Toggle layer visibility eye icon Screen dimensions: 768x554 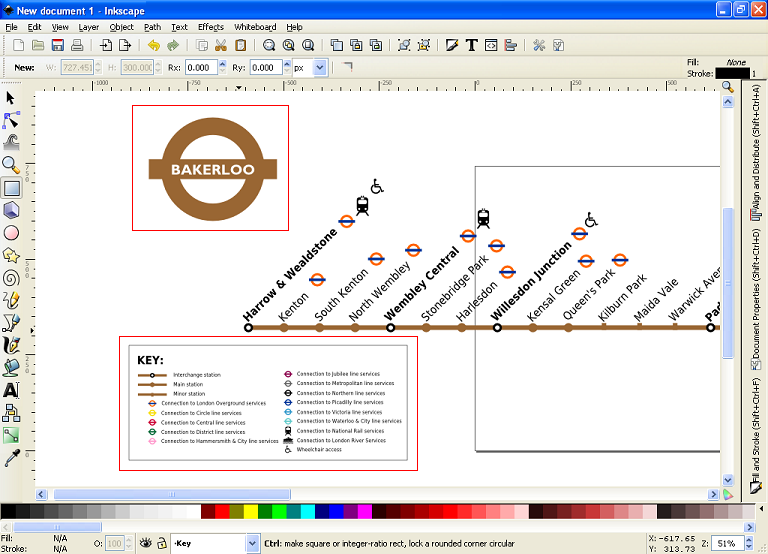(x=145, y=543)
